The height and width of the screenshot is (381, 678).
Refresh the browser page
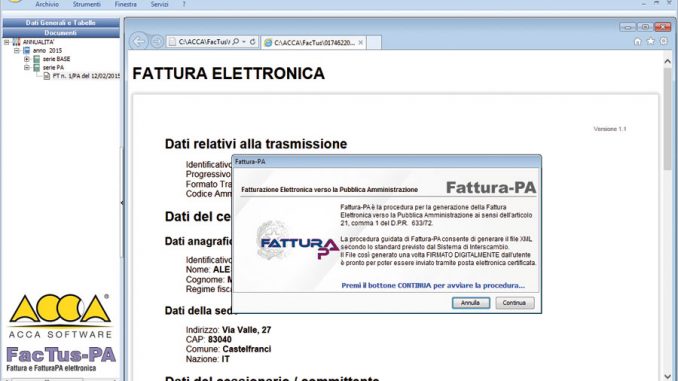253,42
